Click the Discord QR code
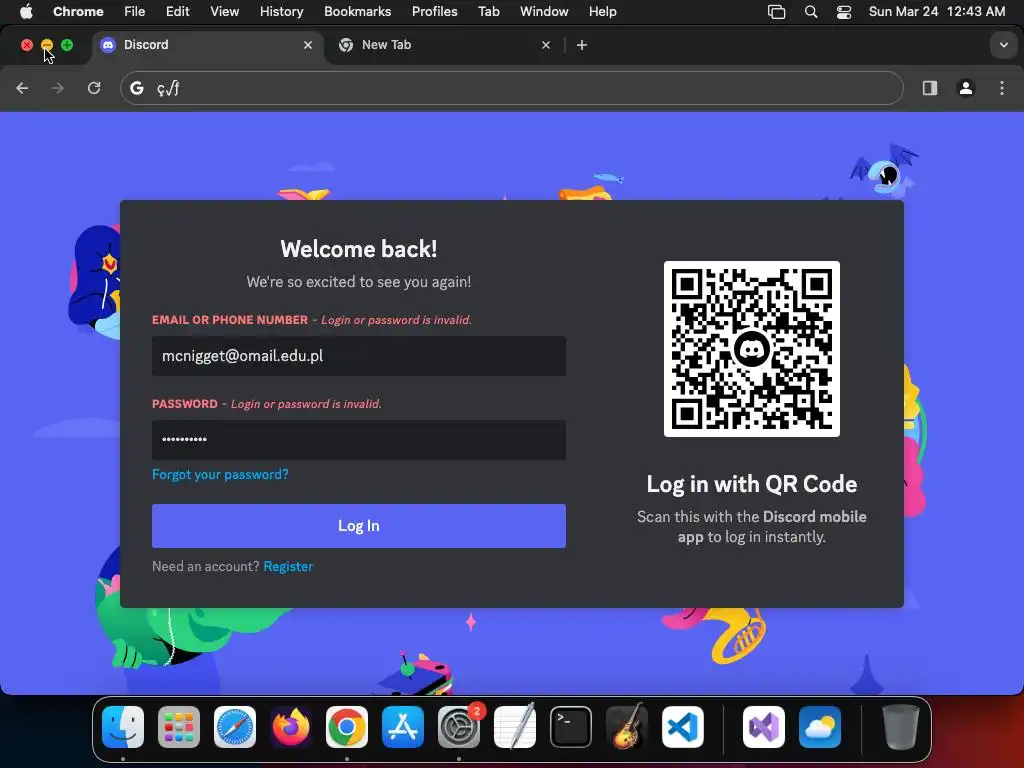This screenshot has height=768, width=1024. pos(752,349)
